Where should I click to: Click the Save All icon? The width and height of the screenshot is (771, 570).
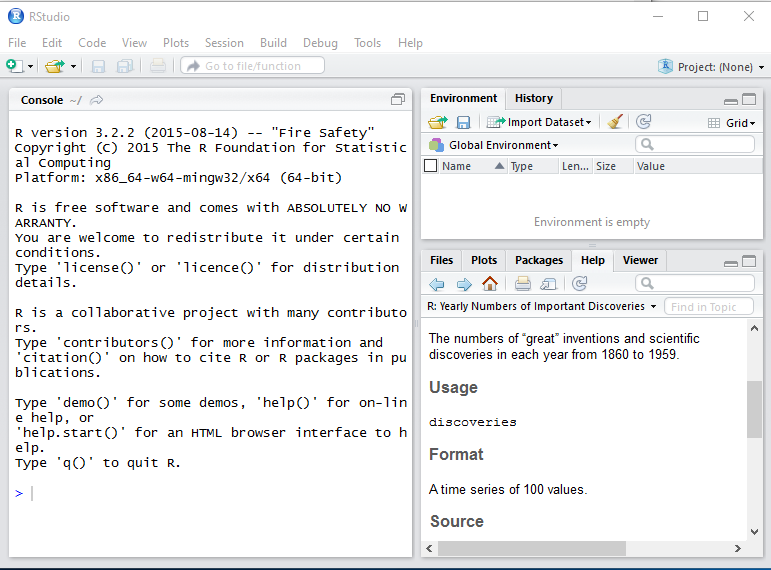(x=125, y=66)
